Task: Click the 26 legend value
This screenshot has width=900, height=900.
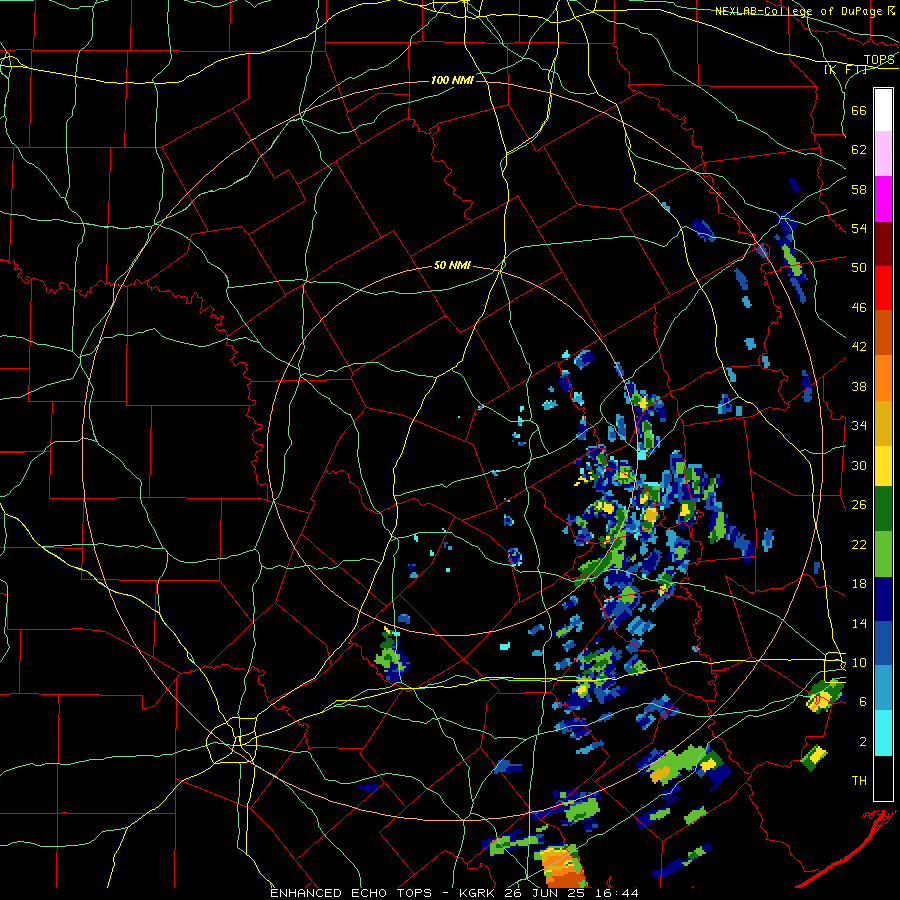Action: point(859,505)
